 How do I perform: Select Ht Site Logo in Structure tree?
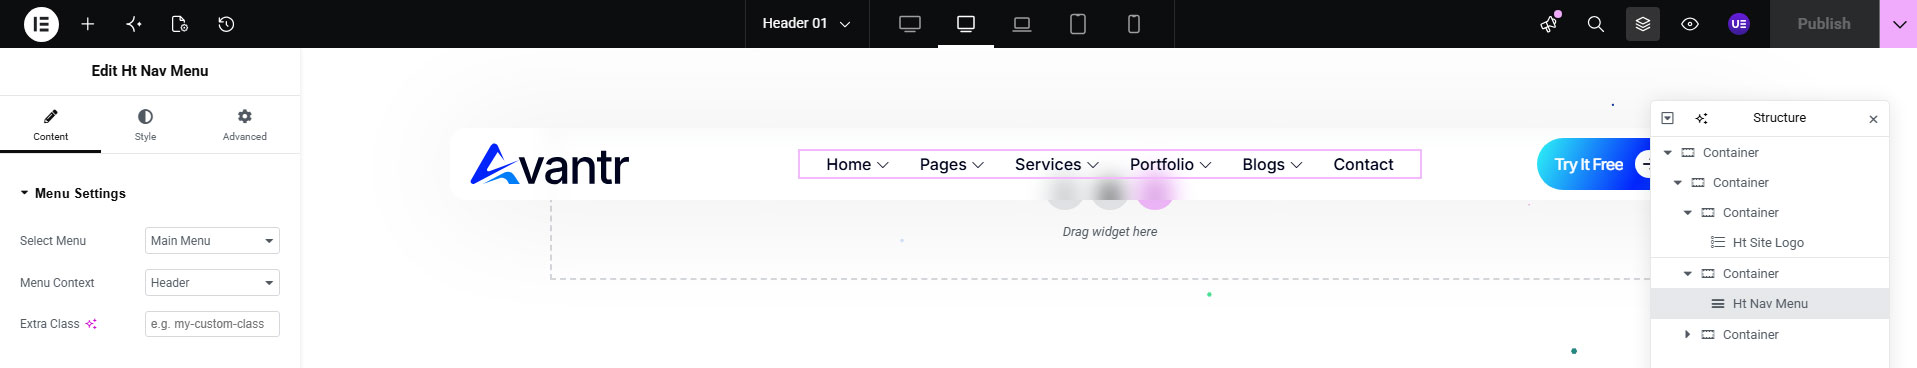pyautogui.click(x=1769, y=243)
